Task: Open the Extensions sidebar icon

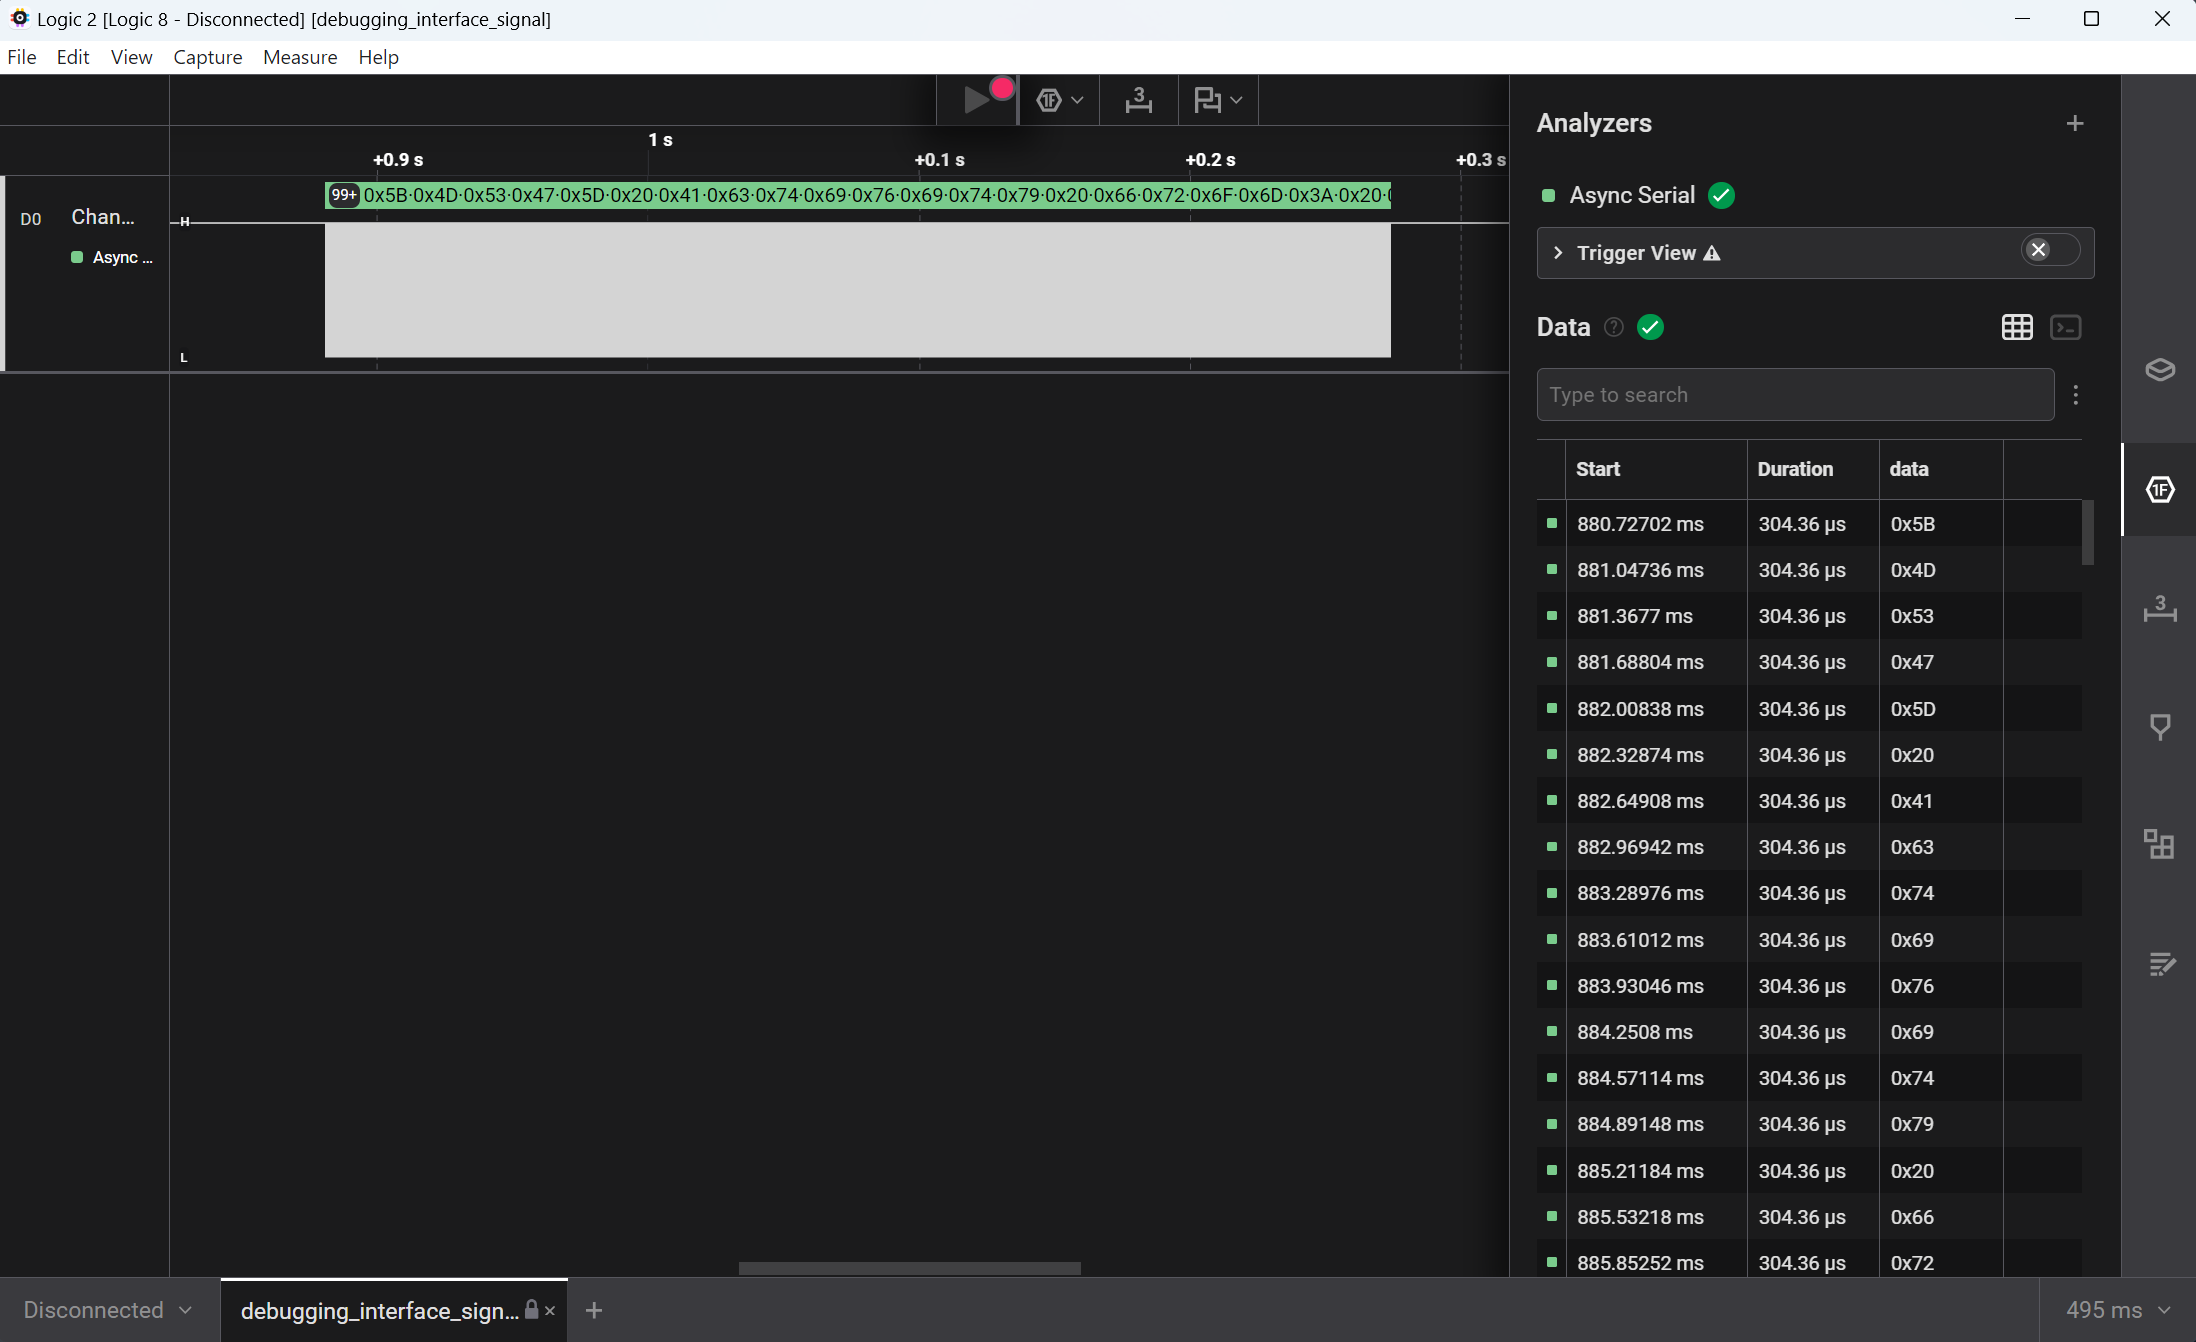Action: coord(2159,845)
